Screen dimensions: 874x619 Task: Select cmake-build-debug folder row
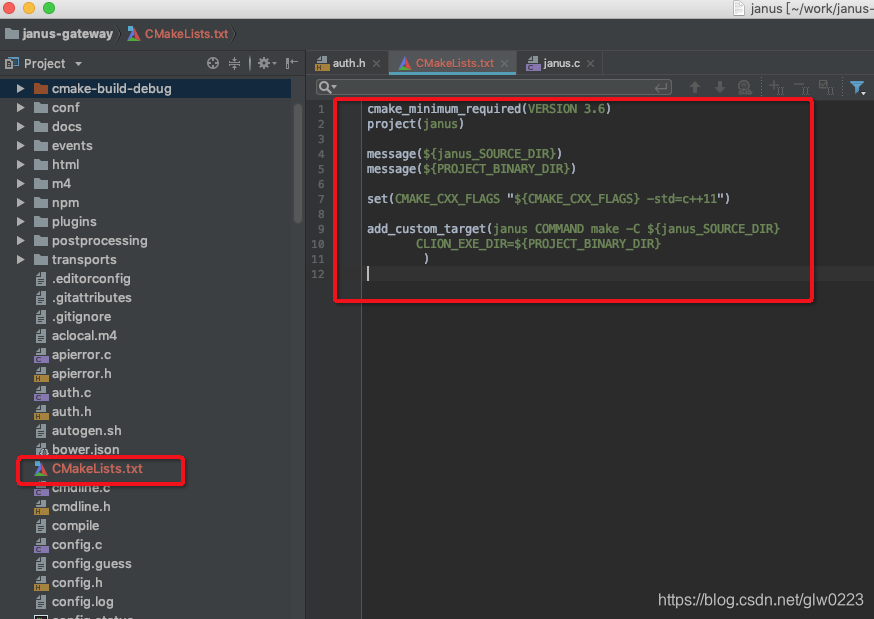[145, 89]
